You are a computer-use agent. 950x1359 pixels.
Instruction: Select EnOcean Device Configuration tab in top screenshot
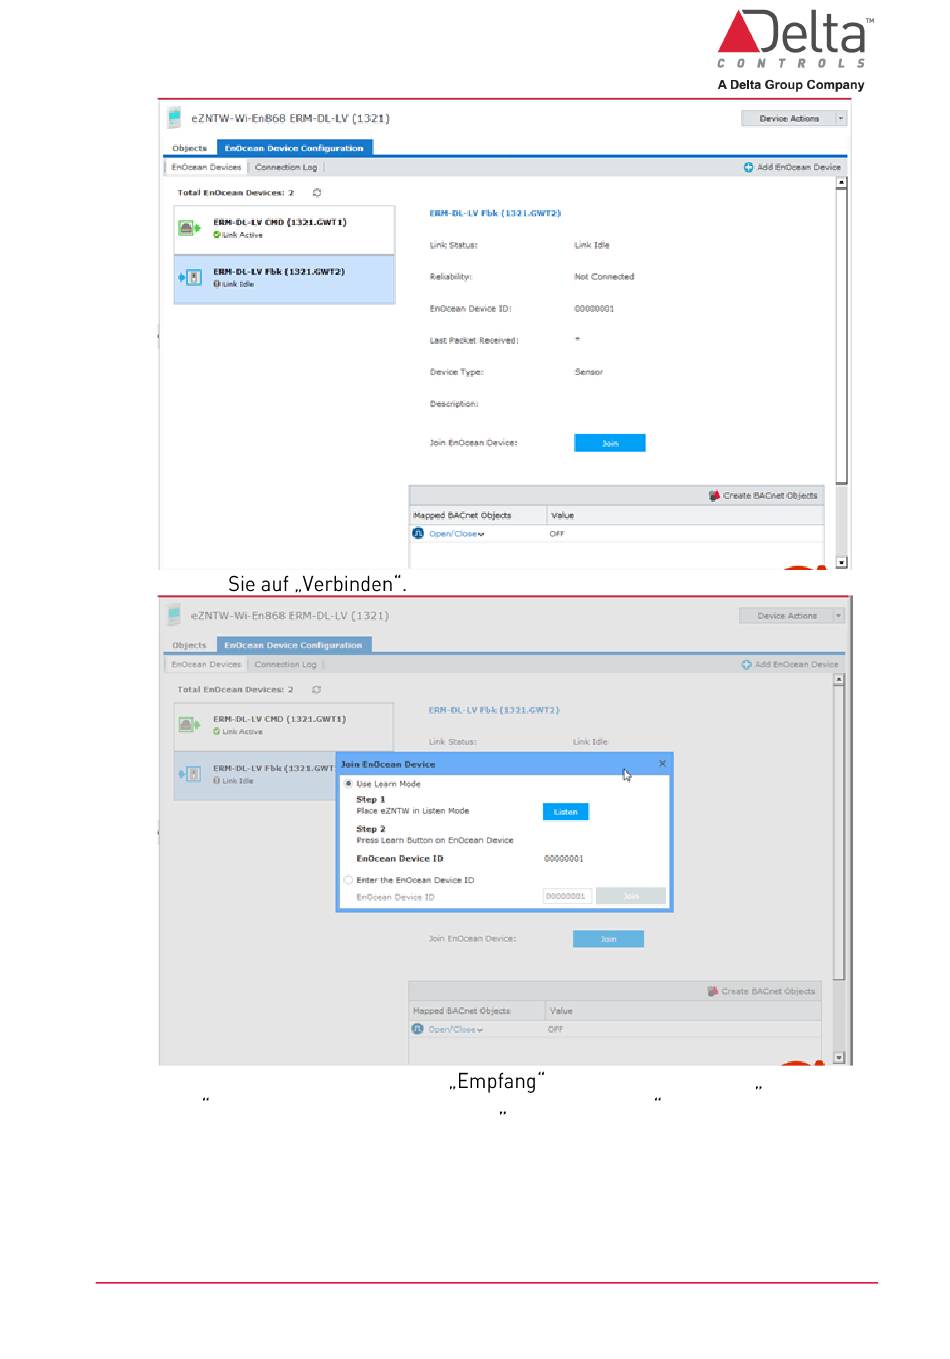point(294,148)
